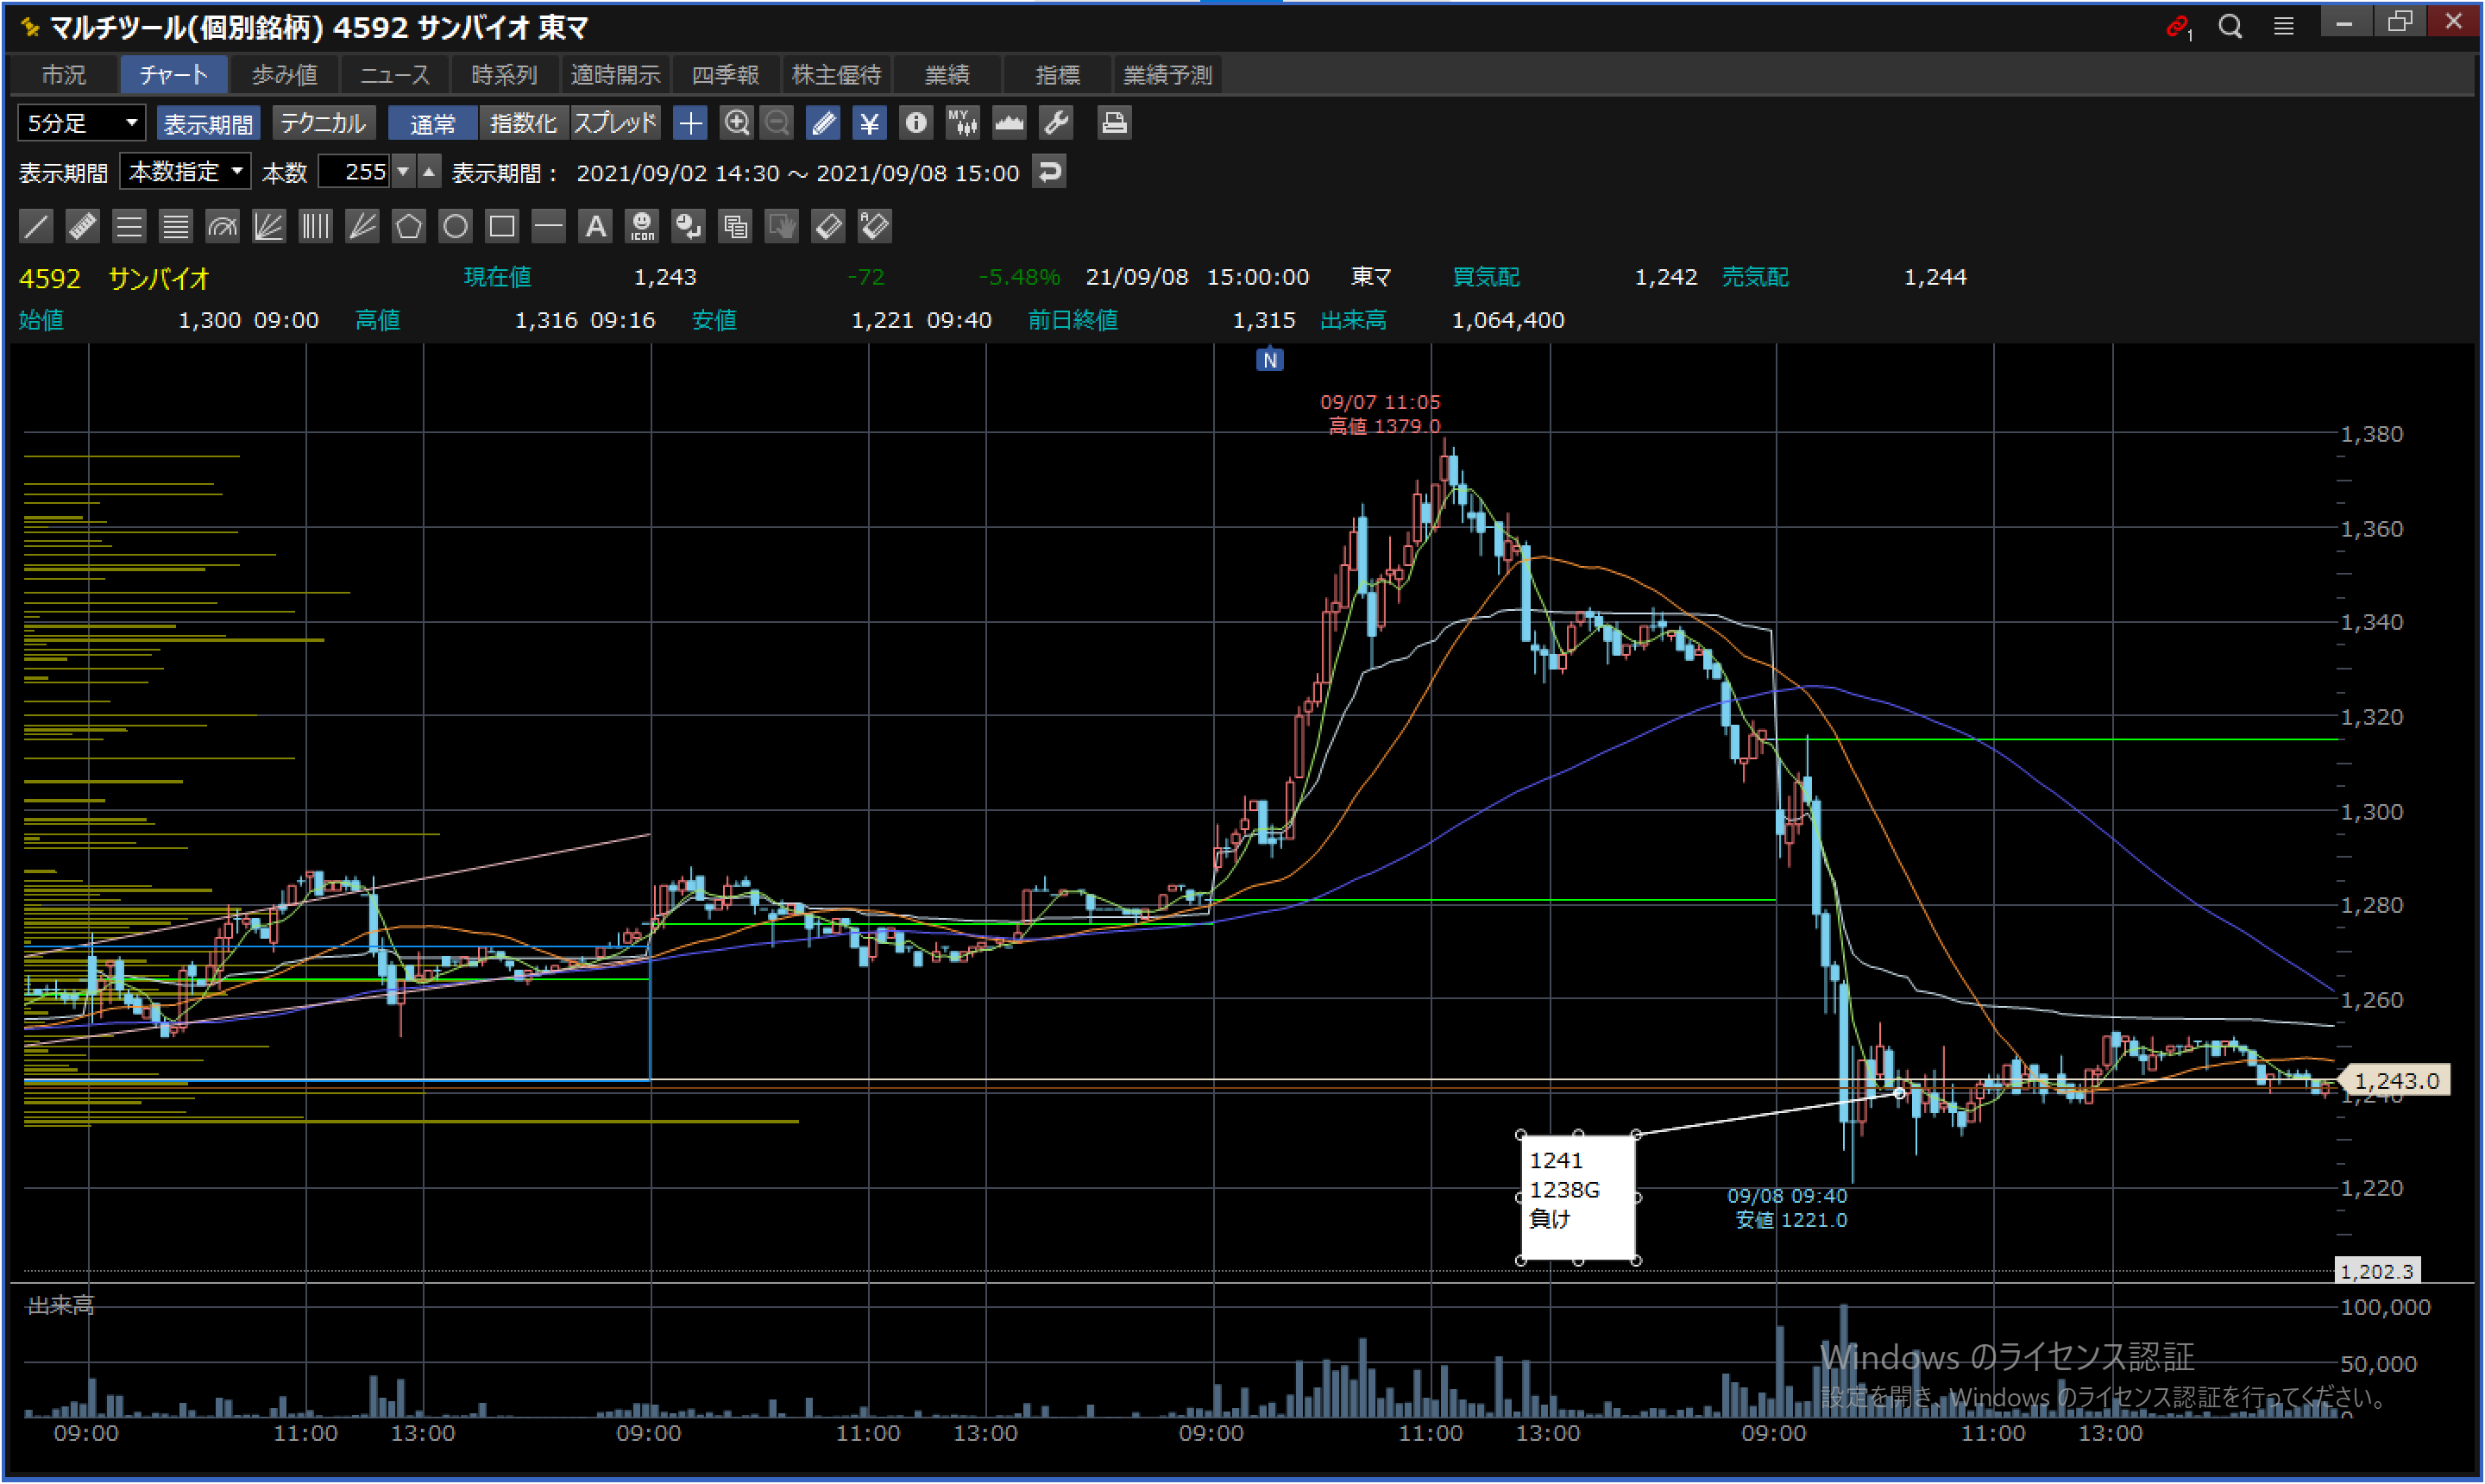Toggle the drawing pencil mode button
This screenshot has height=1484, width=2485.
point(823,123)
